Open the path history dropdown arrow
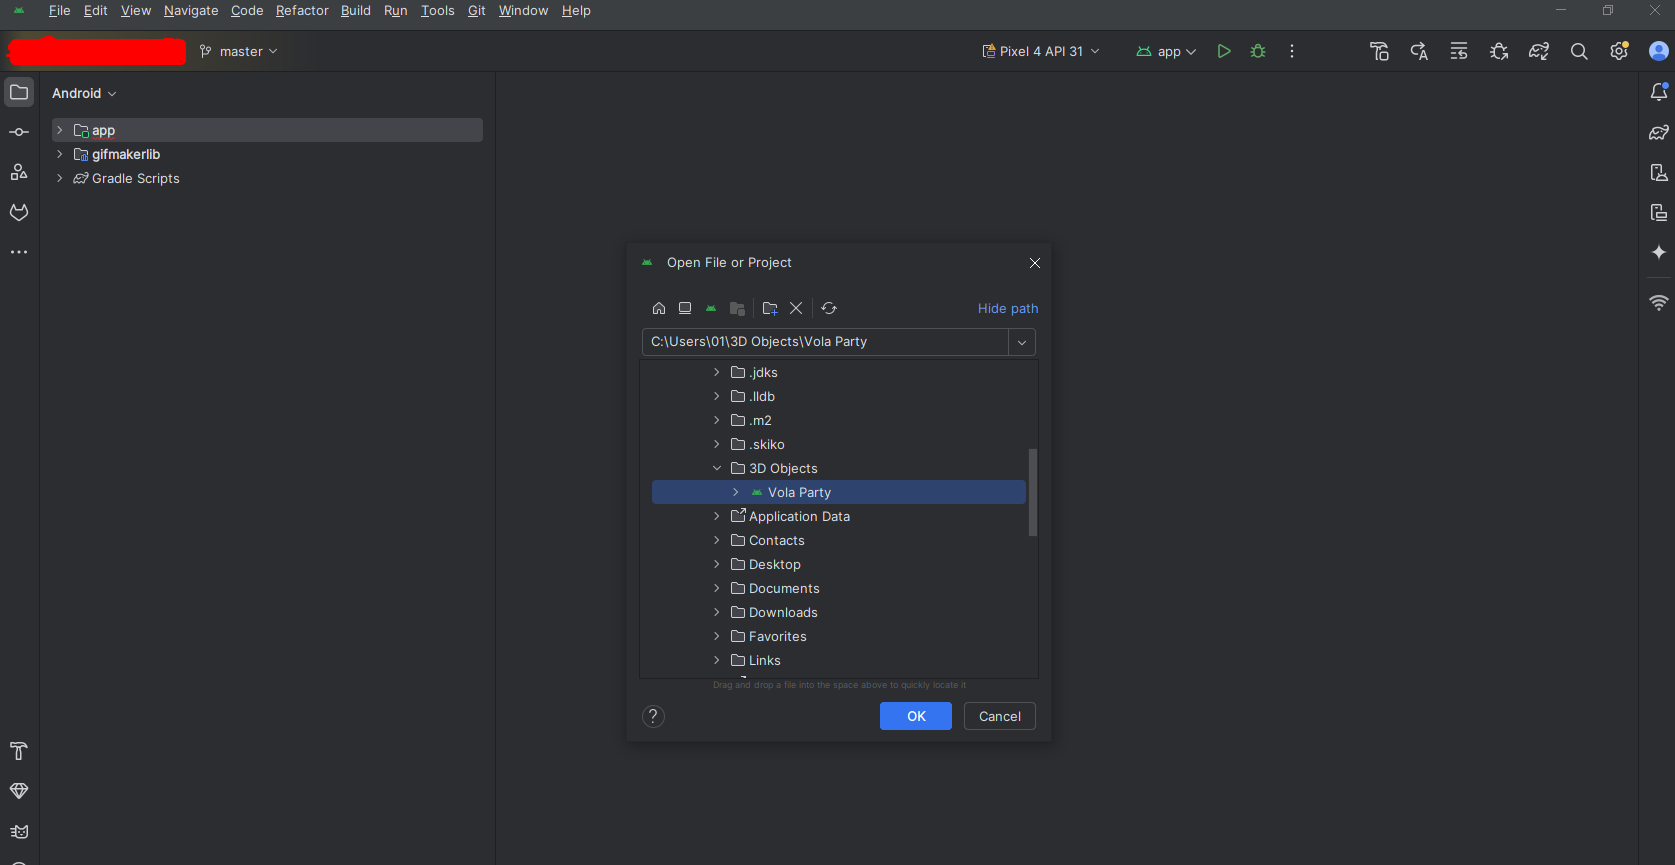 [x=1021, y=342]
